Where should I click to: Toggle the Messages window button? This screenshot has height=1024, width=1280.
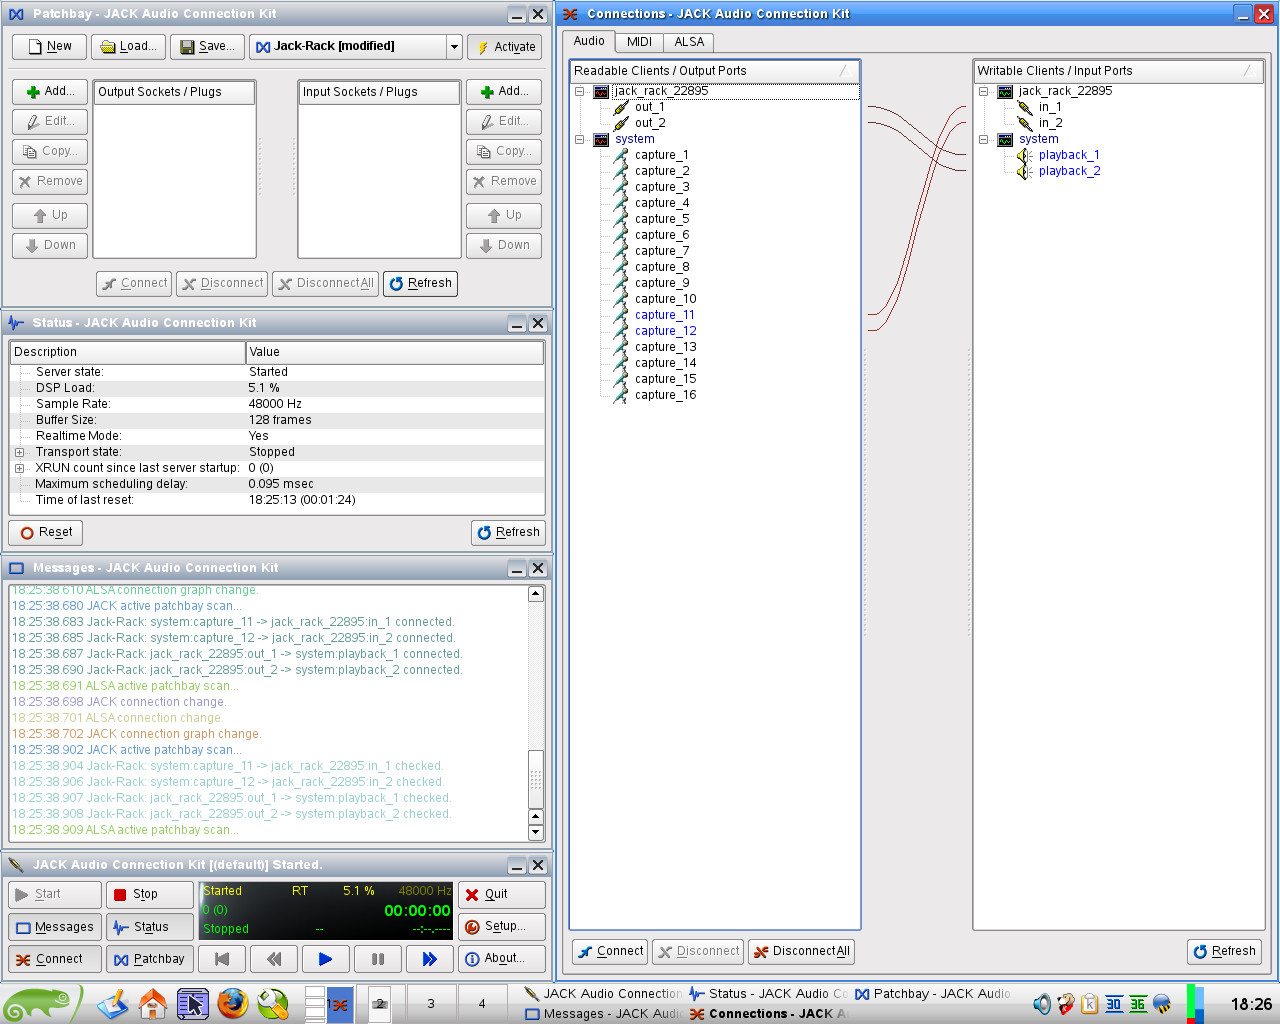pyautogui.click(x=55, y=927)
